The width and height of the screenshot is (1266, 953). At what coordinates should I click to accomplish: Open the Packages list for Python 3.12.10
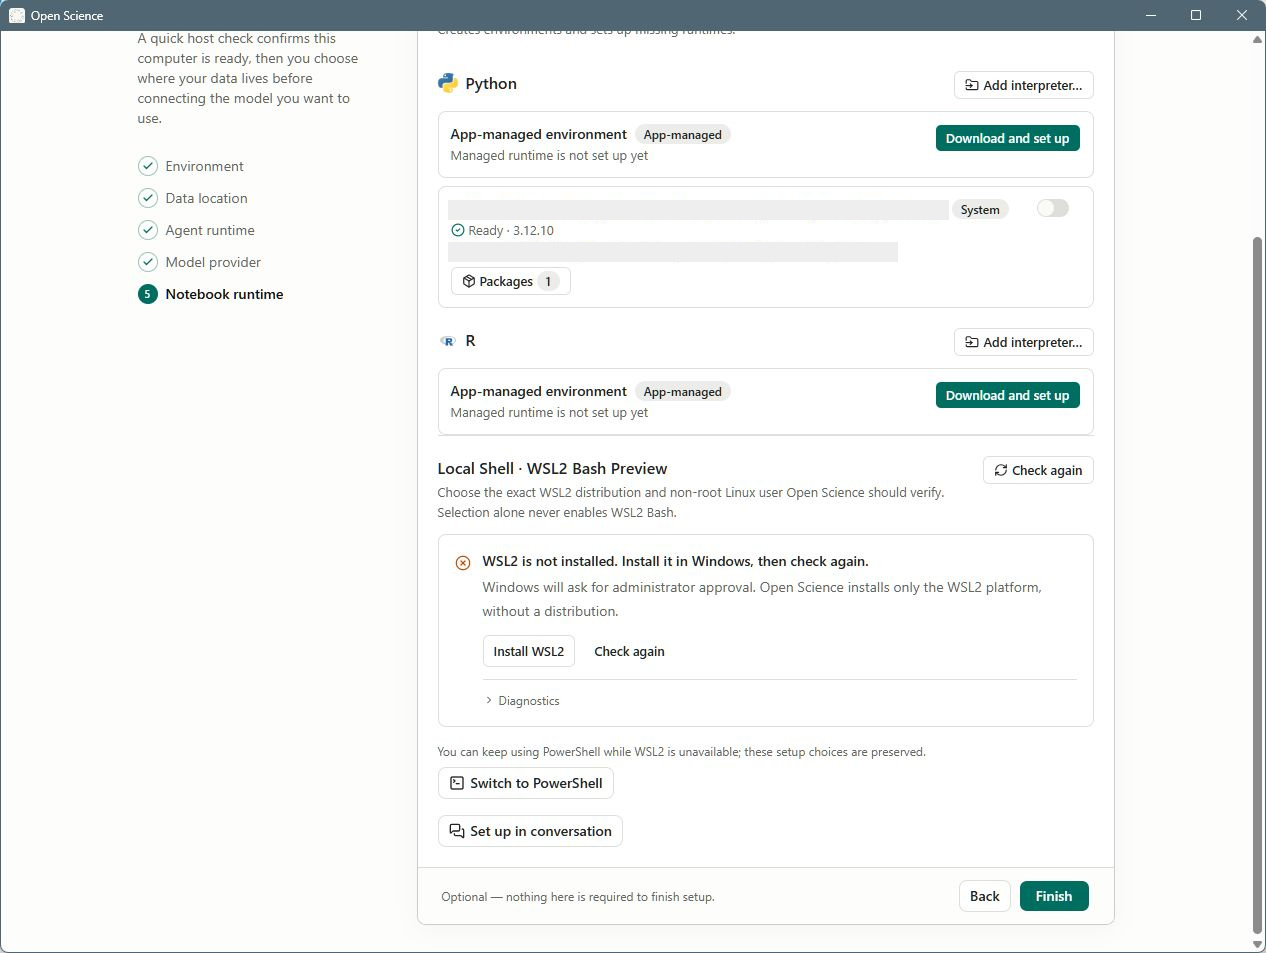[x=510, y=281]
